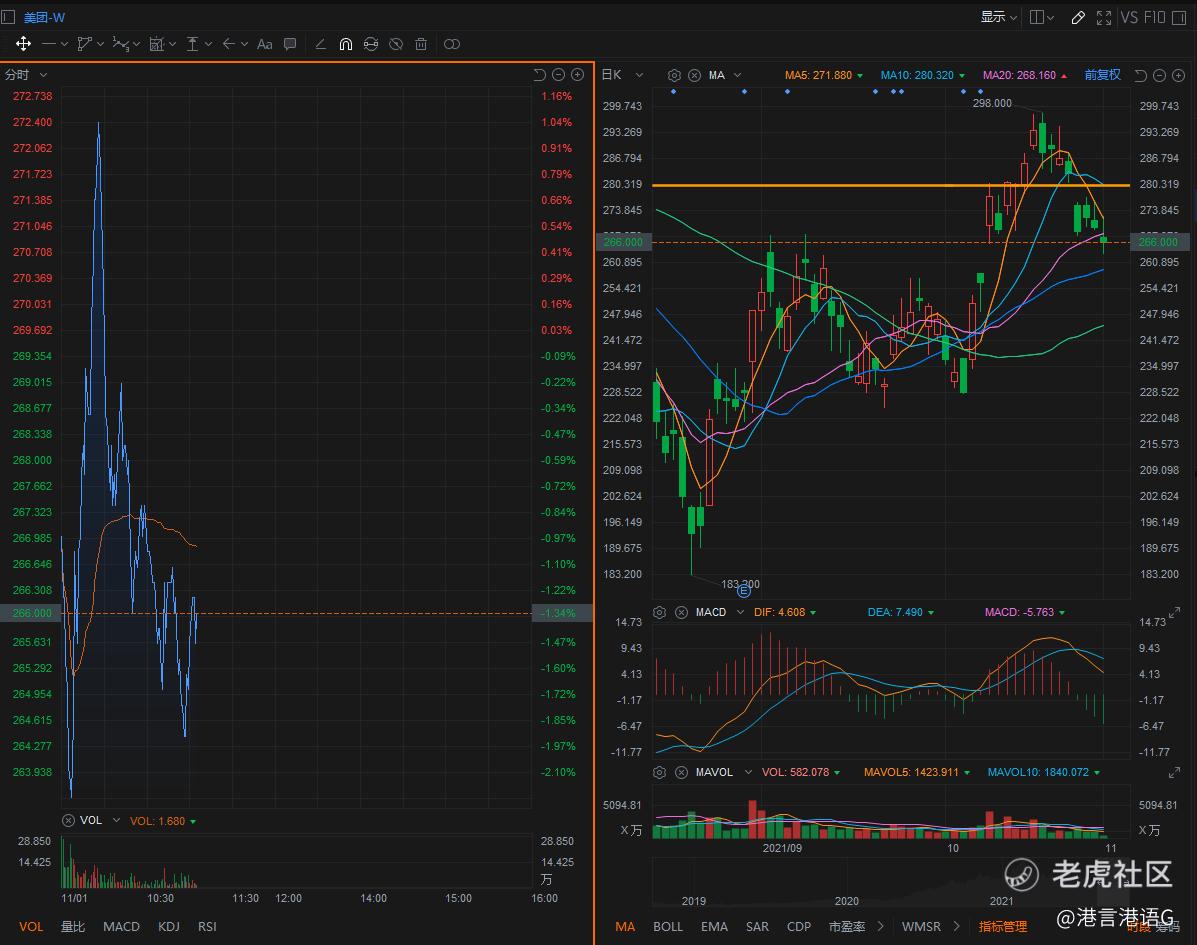1197x945 pixels.
Task: Reset daily K chart zoom (undo icon)
Action: [x=1141, y=75]
